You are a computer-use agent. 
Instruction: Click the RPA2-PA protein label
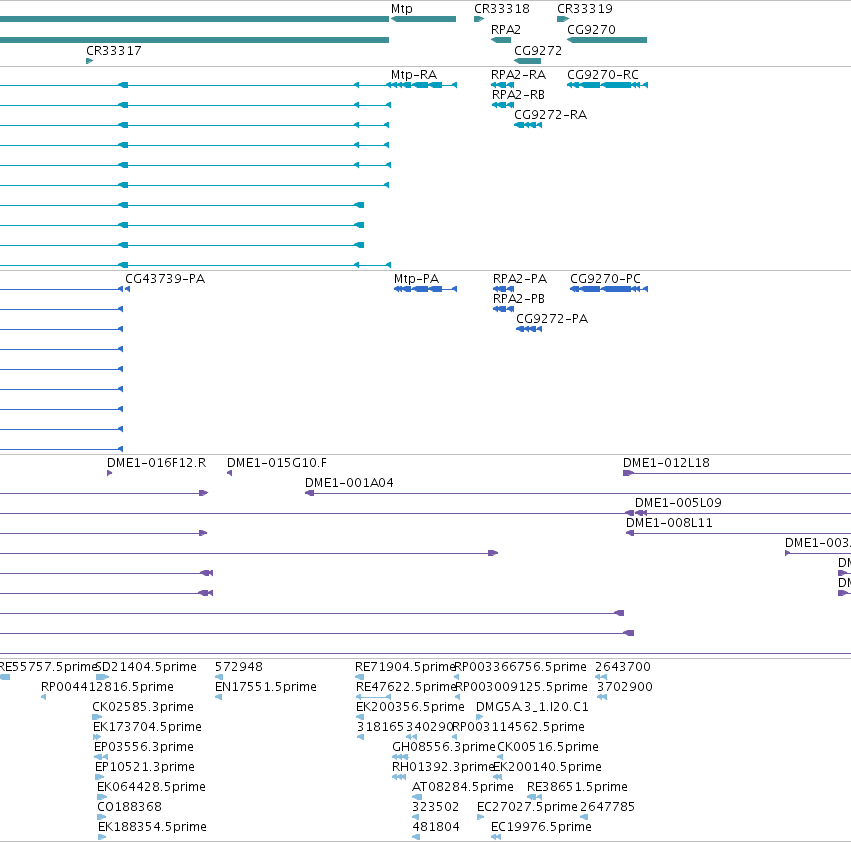pos(520,278)
